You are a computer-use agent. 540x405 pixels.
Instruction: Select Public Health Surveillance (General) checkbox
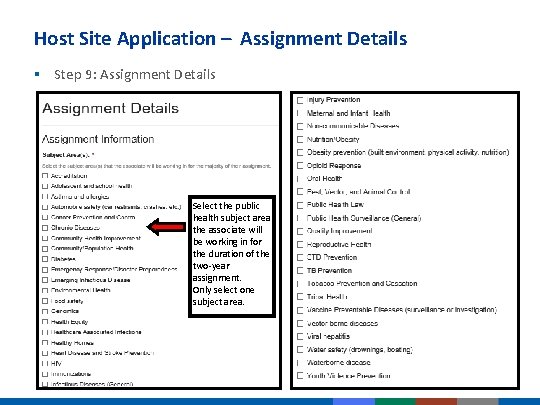(300, 218)
